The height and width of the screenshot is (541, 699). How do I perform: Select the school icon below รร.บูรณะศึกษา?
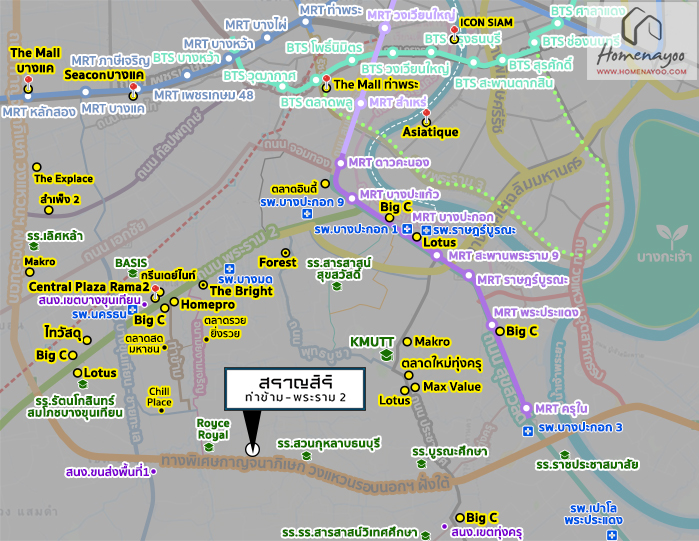[421, 464]
